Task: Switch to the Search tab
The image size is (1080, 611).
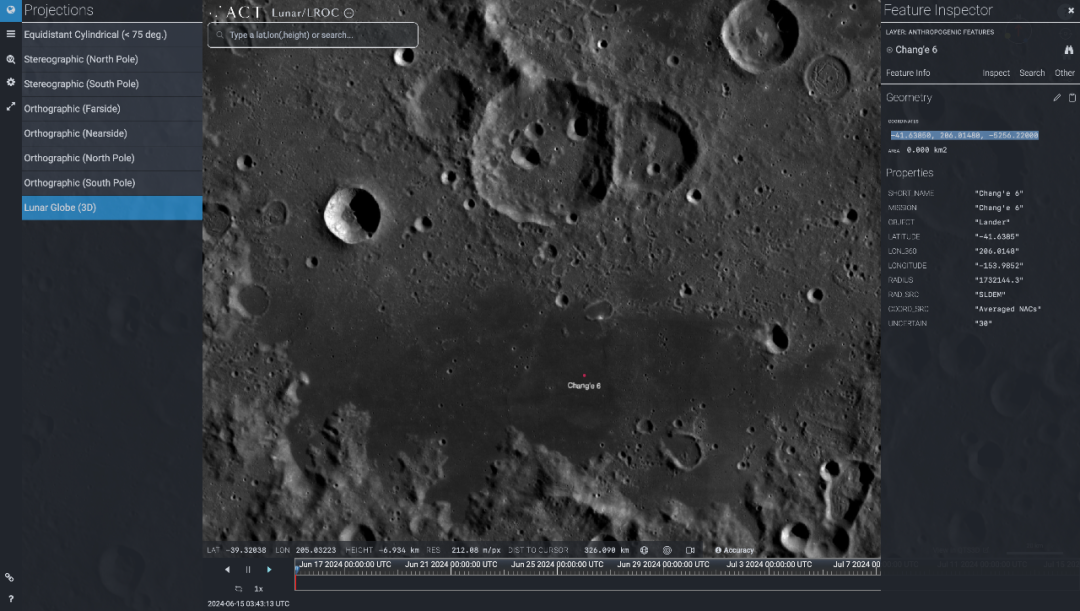Action: (1032, 73)
